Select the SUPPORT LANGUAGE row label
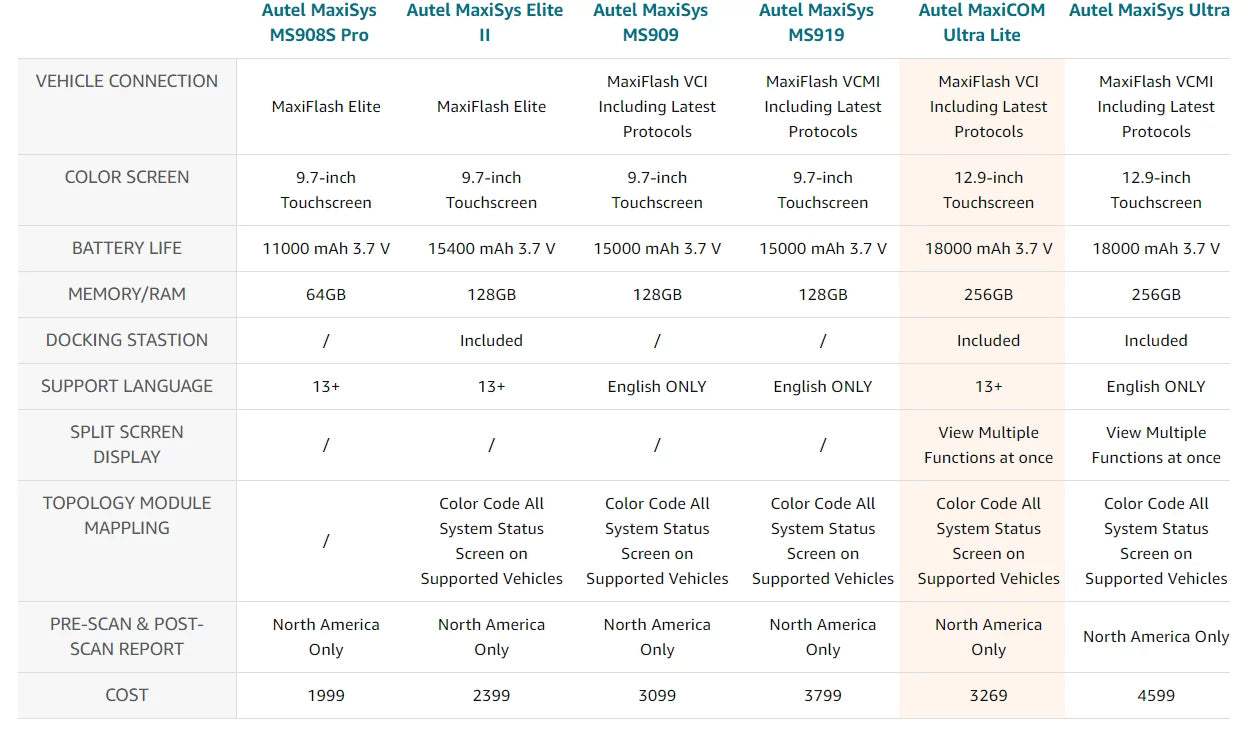The height and width of the screenshot is (730, 1252). coord(127,386)
